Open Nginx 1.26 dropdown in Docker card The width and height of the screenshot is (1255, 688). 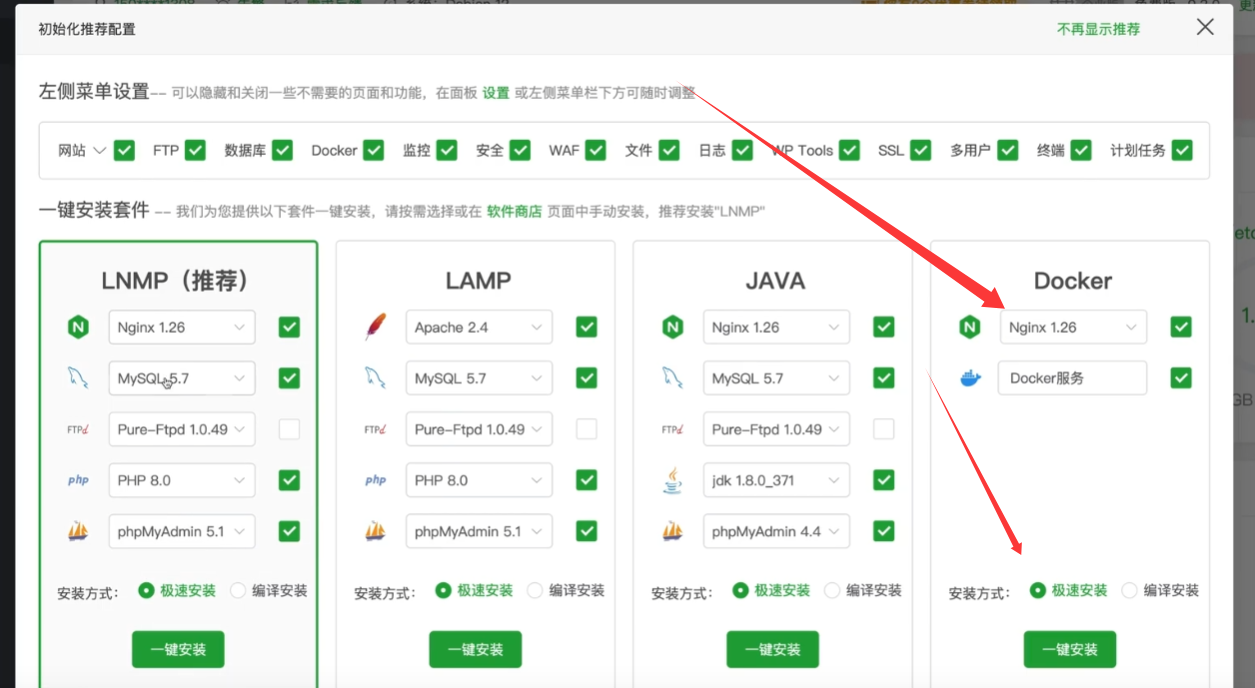coord(1073,327)
